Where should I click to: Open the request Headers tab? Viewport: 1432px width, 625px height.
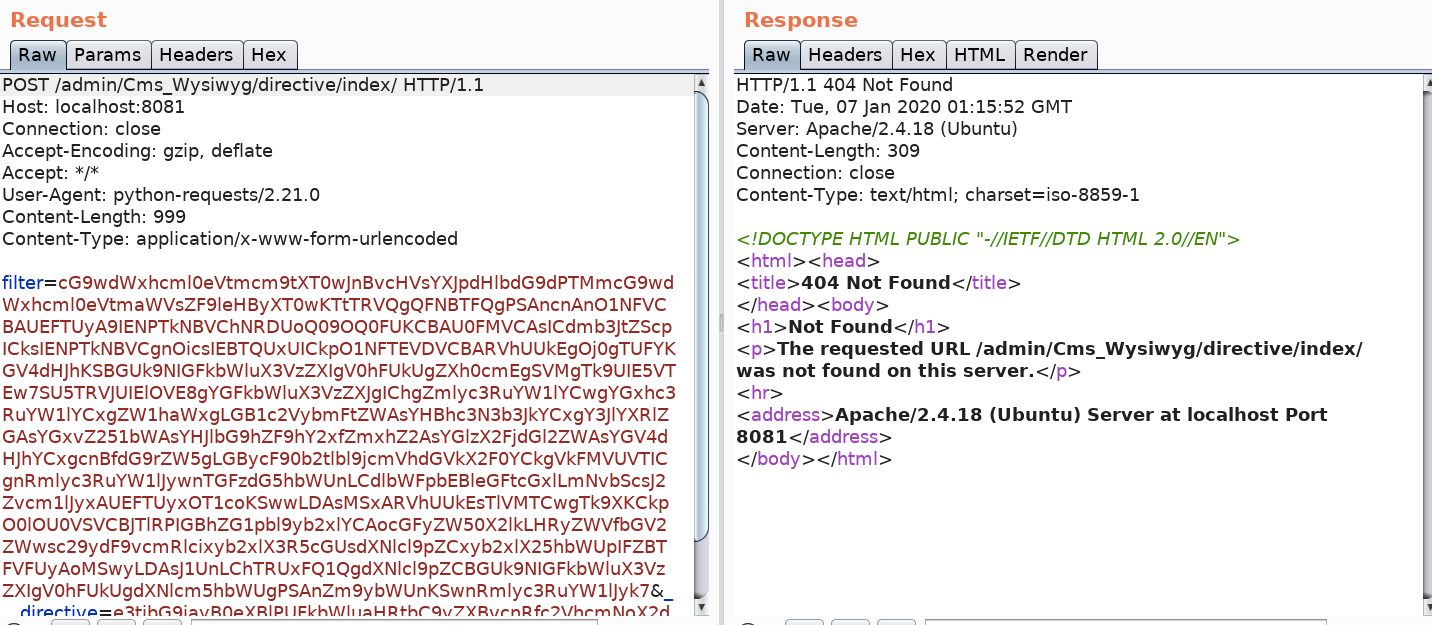click(x=196, y=55)
